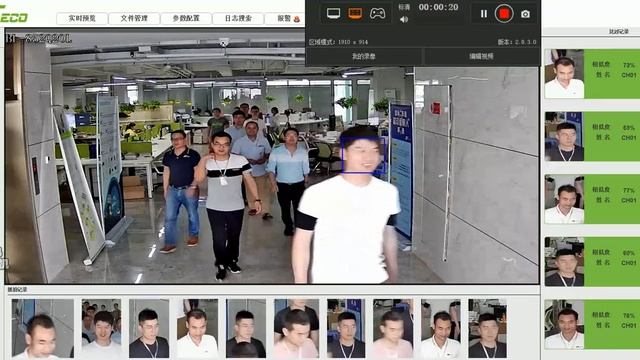Stop recording with the red button

tap(504, 14)
